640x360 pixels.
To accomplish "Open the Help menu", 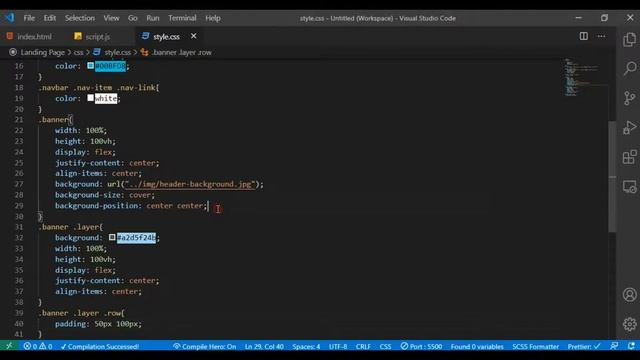I will tap(213, 18).
